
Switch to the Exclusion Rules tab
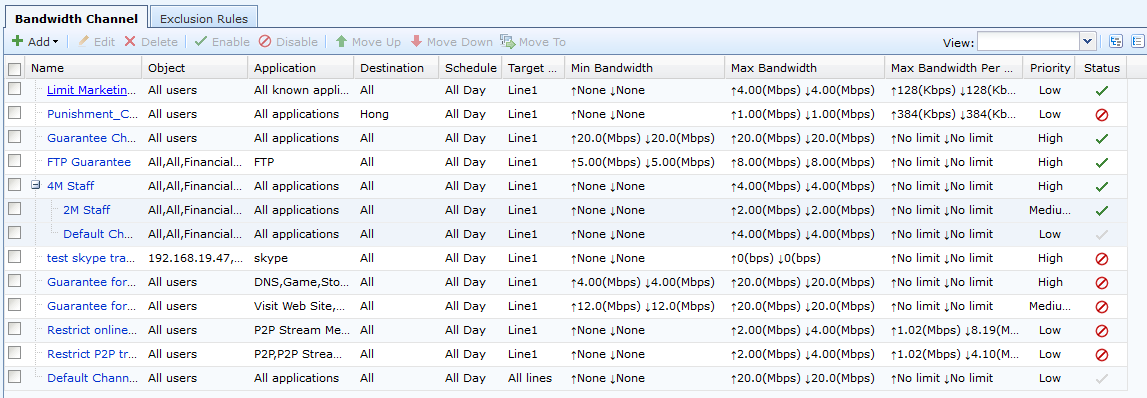point(203,19)
